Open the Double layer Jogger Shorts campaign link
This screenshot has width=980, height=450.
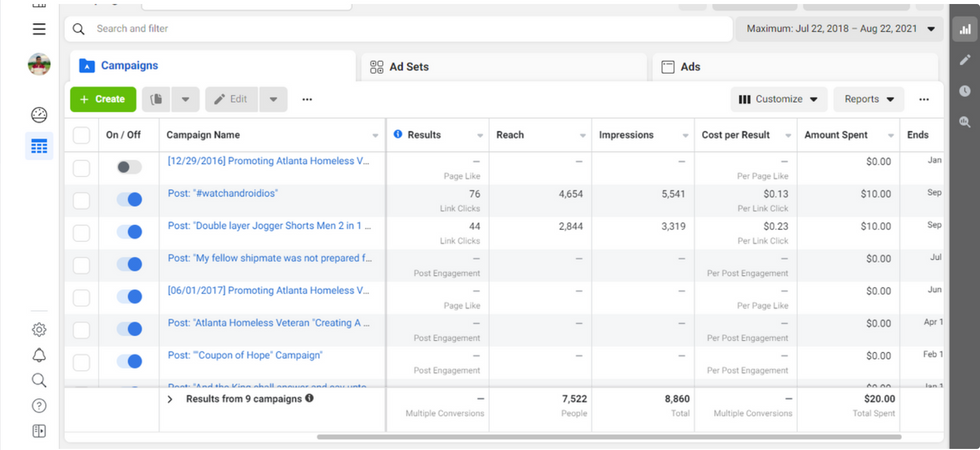pyautogui.click(x=269, y=226)
